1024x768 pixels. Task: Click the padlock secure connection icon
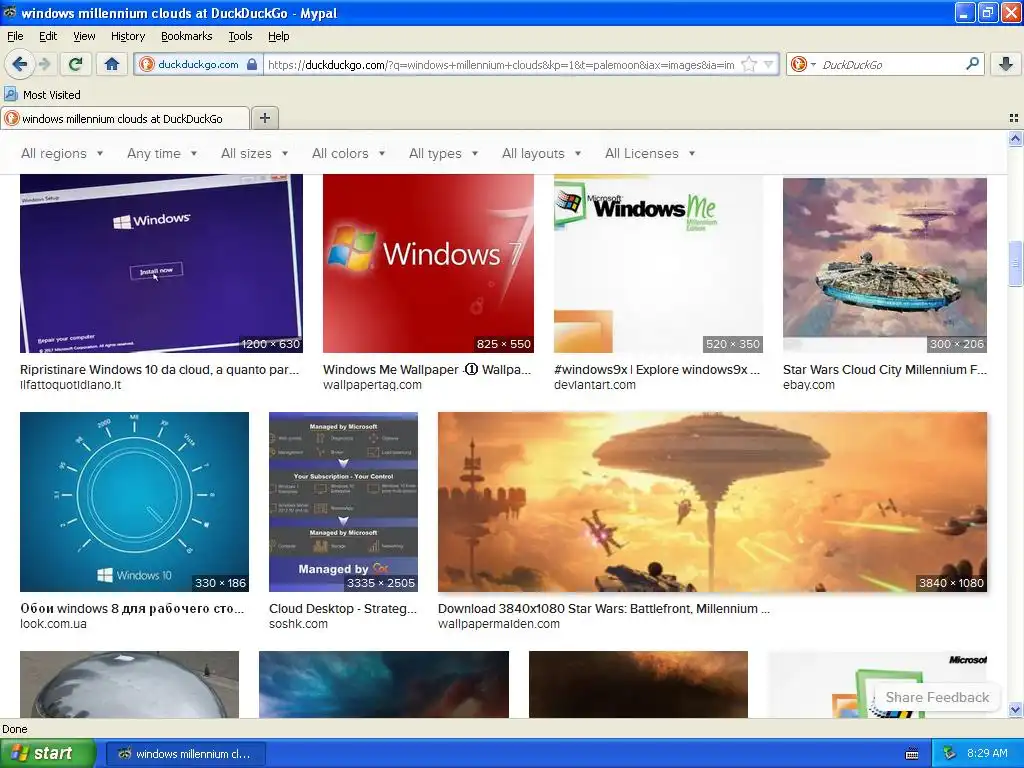tap(252, 64)
